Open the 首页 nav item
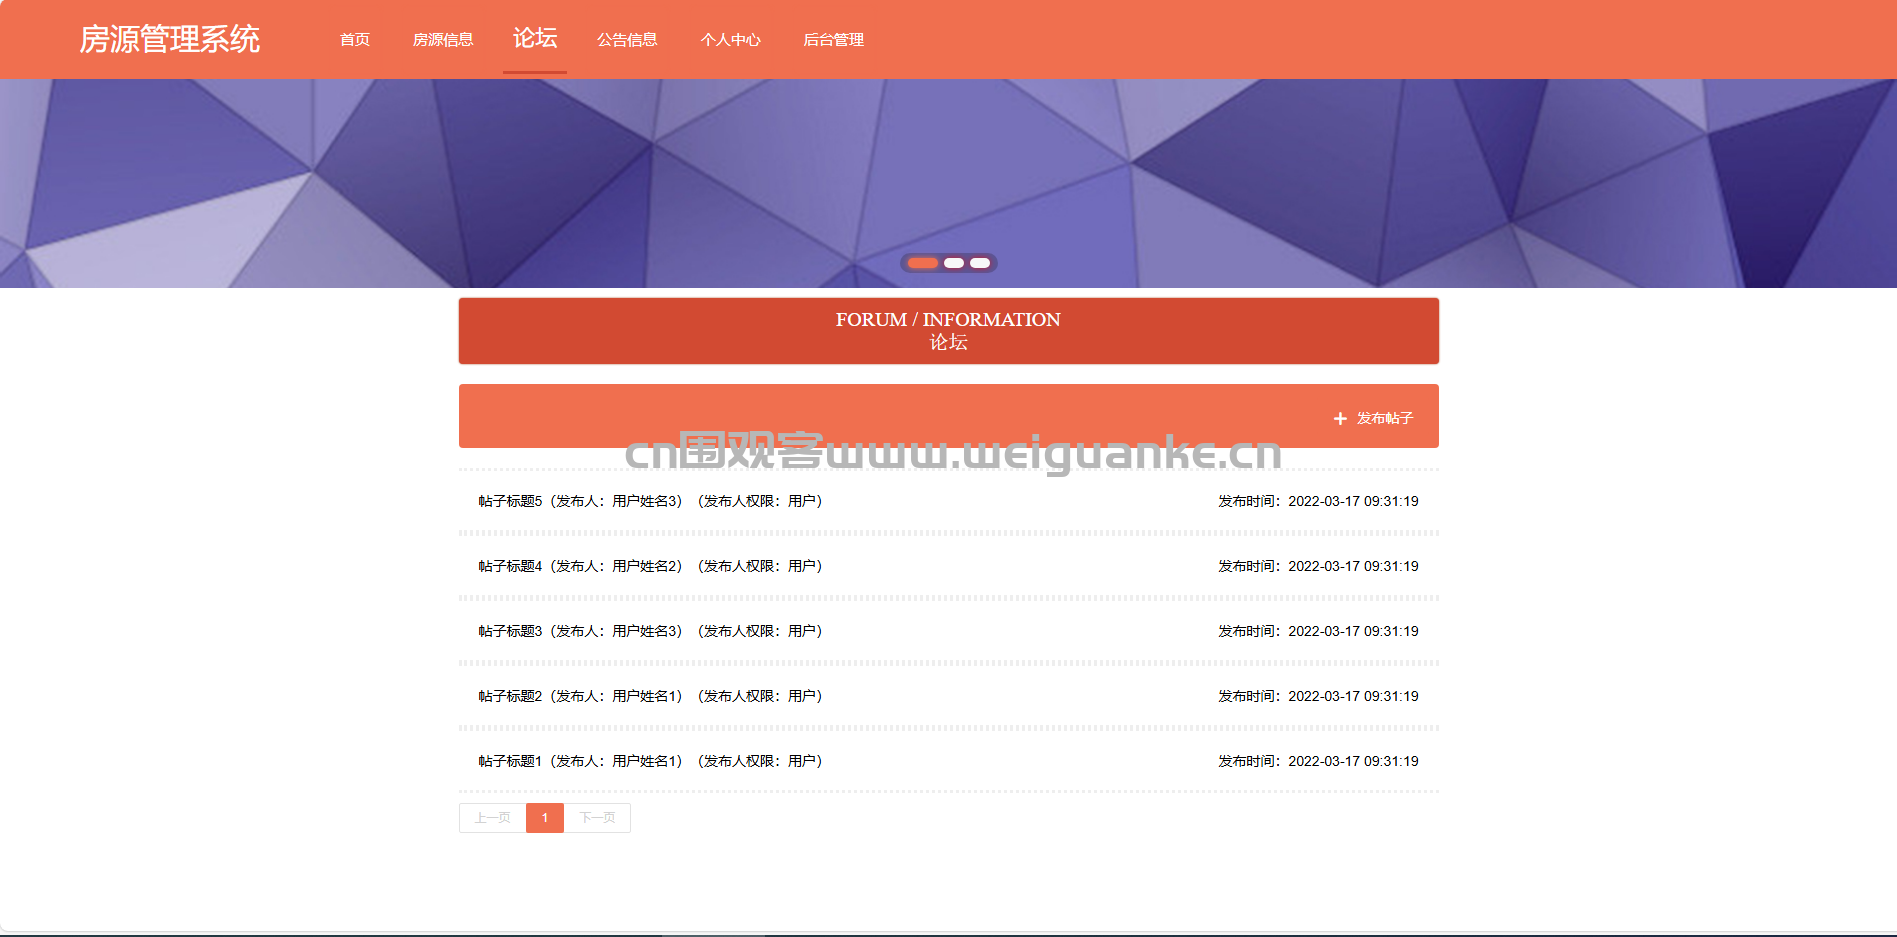Viewport: 1897px width, 937px height. coord(355,39)
